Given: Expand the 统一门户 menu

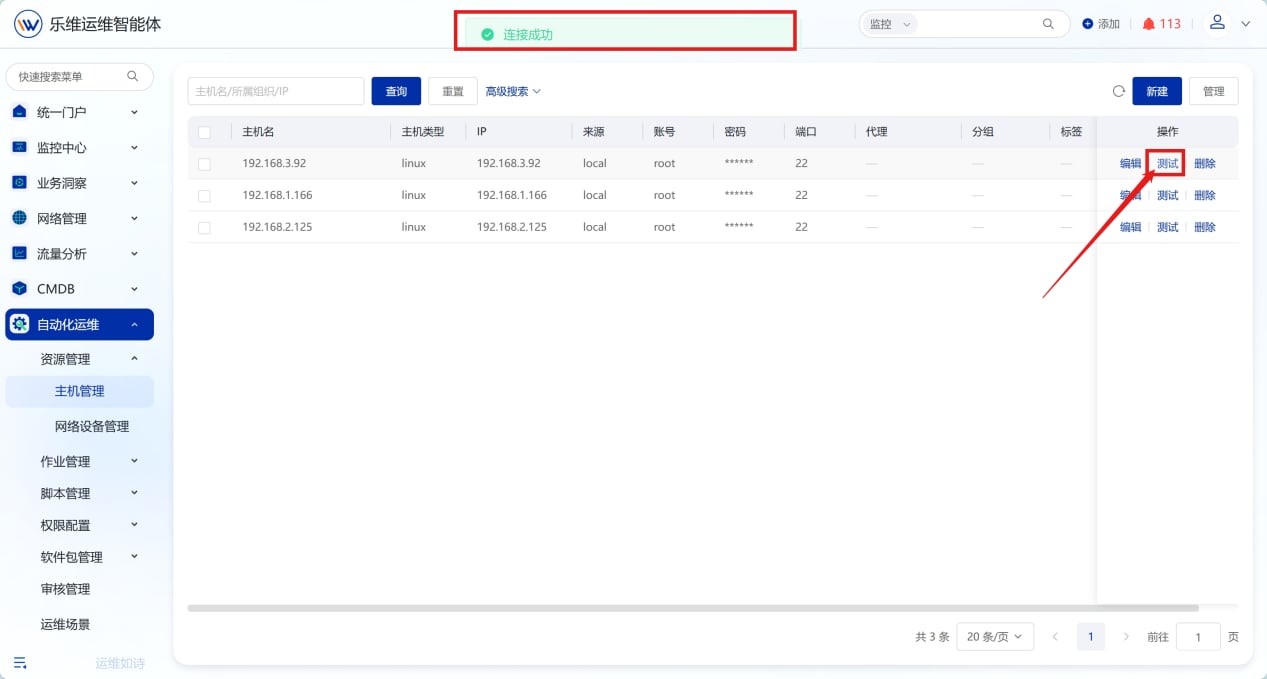Looking at the screenshot, I should point(135,112).
